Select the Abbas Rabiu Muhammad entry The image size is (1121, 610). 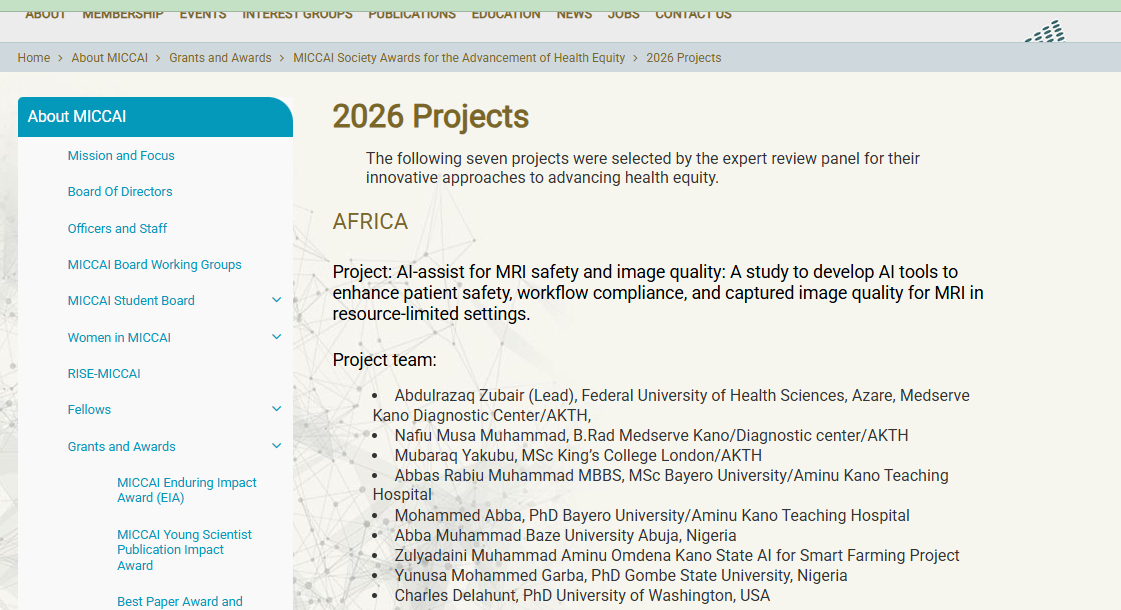tap(661, 485)
